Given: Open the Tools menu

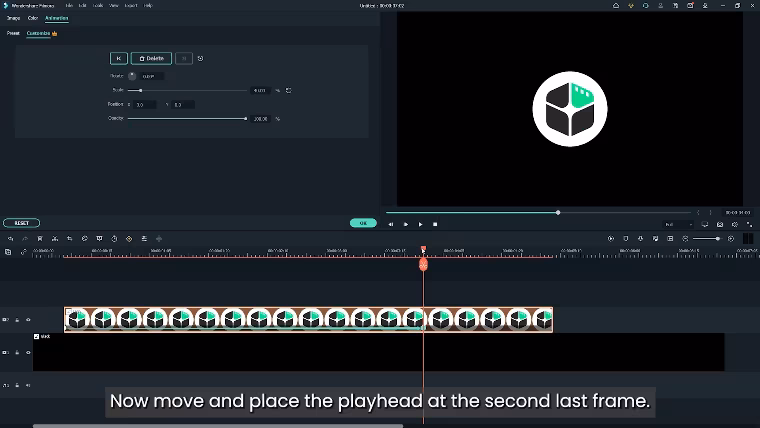Looking at the screenshot, I should click(98, 6).
